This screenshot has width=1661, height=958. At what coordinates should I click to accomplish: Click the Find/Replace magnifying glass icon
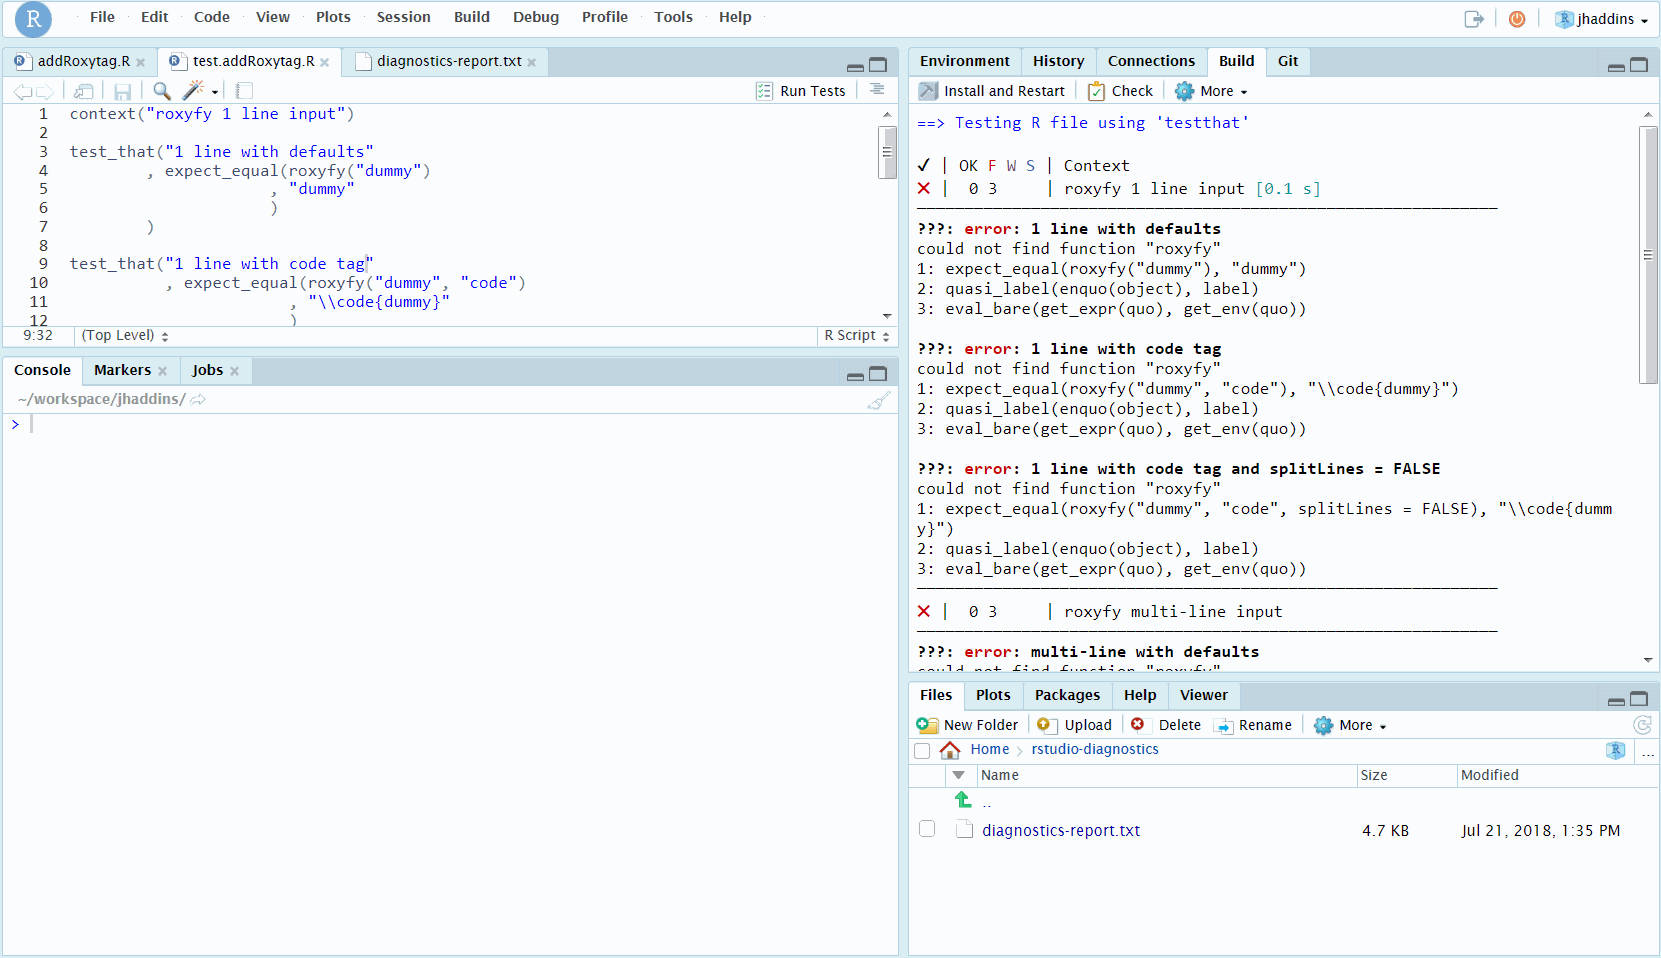coord(161,90)
